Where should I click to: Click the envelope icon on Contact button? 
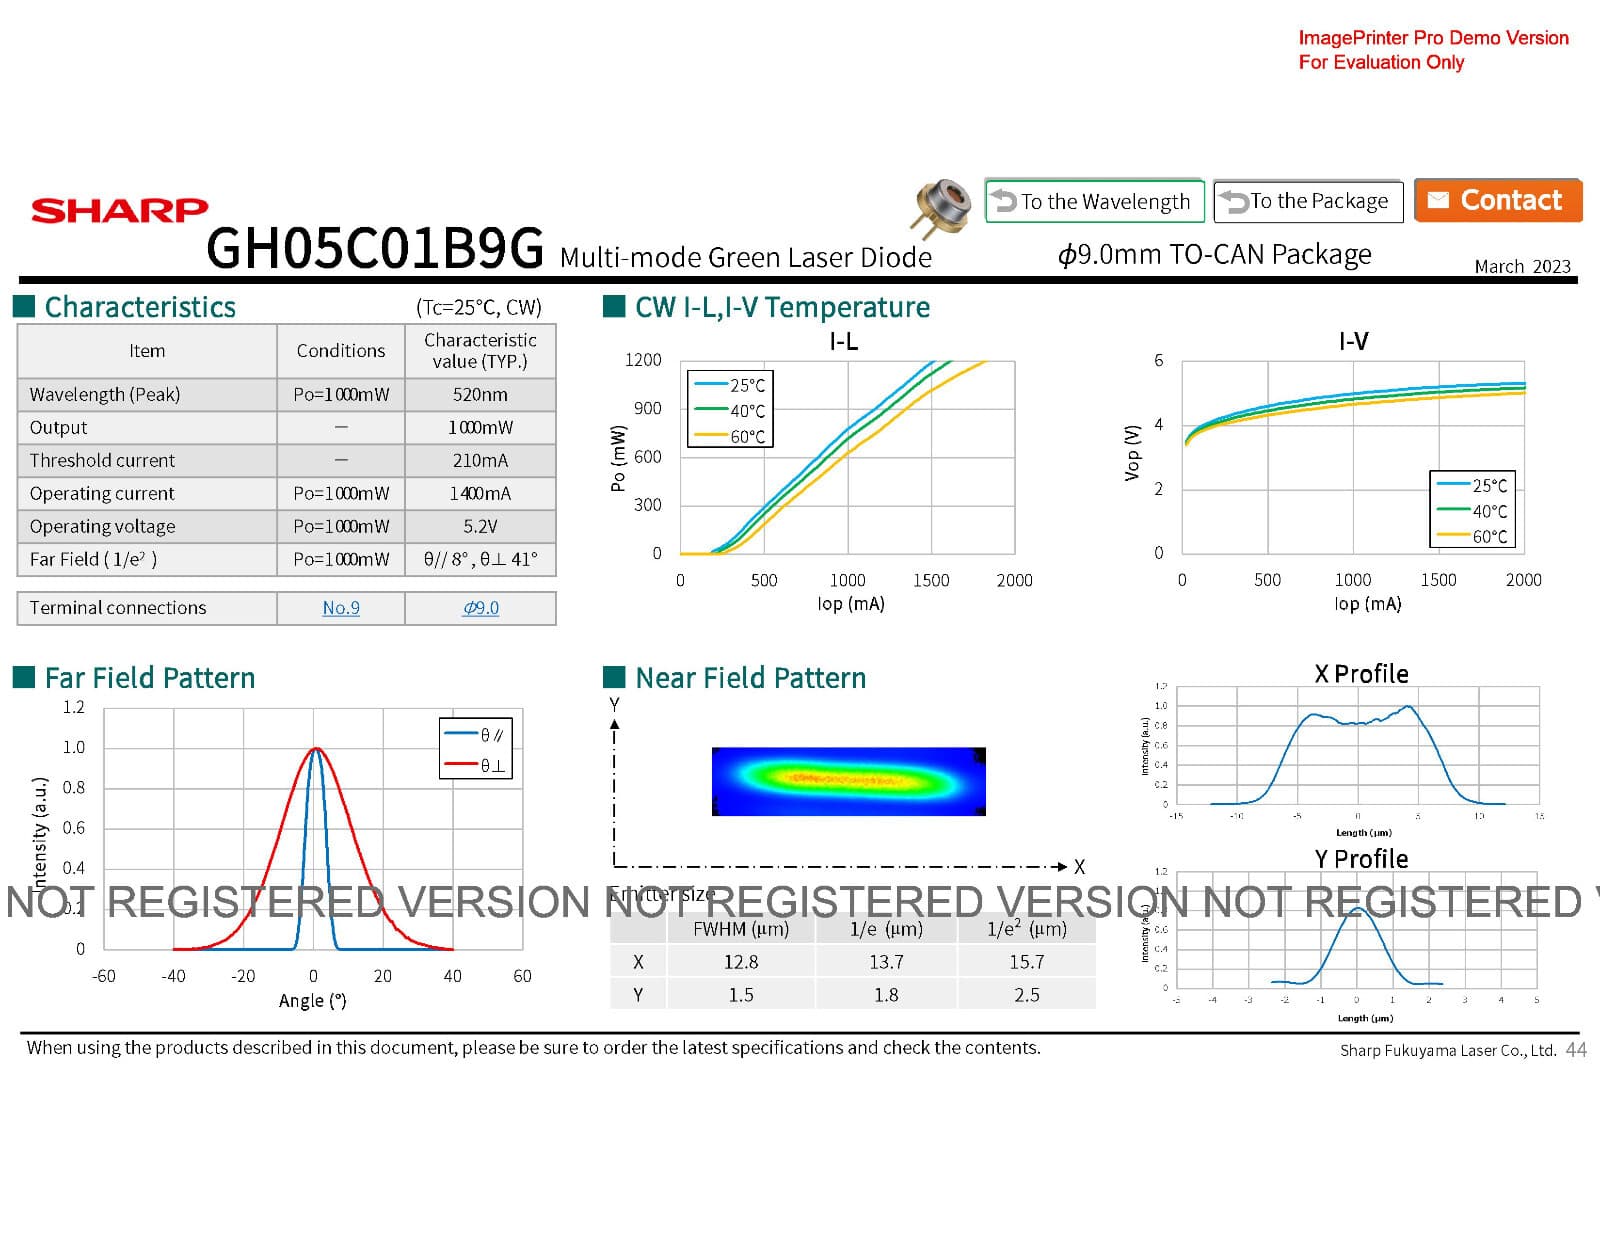pos(1437,200)
